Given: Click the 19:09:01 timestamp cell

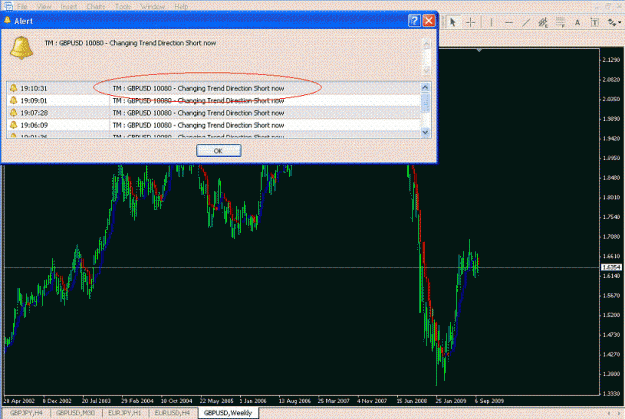Looking at the screenshot, I should (34, 101).
